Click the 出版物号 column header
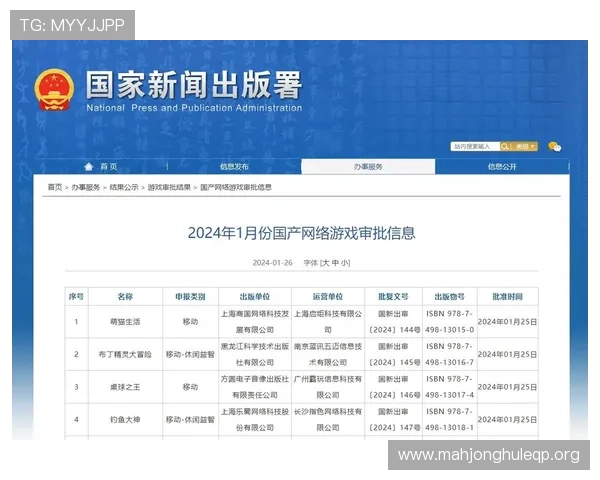Viewport: 600px width, 480px height. 450,297
